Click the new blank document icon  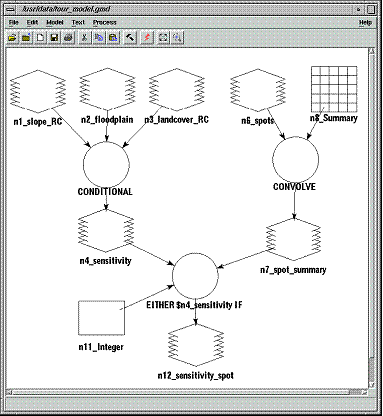[x=40, y=37]
